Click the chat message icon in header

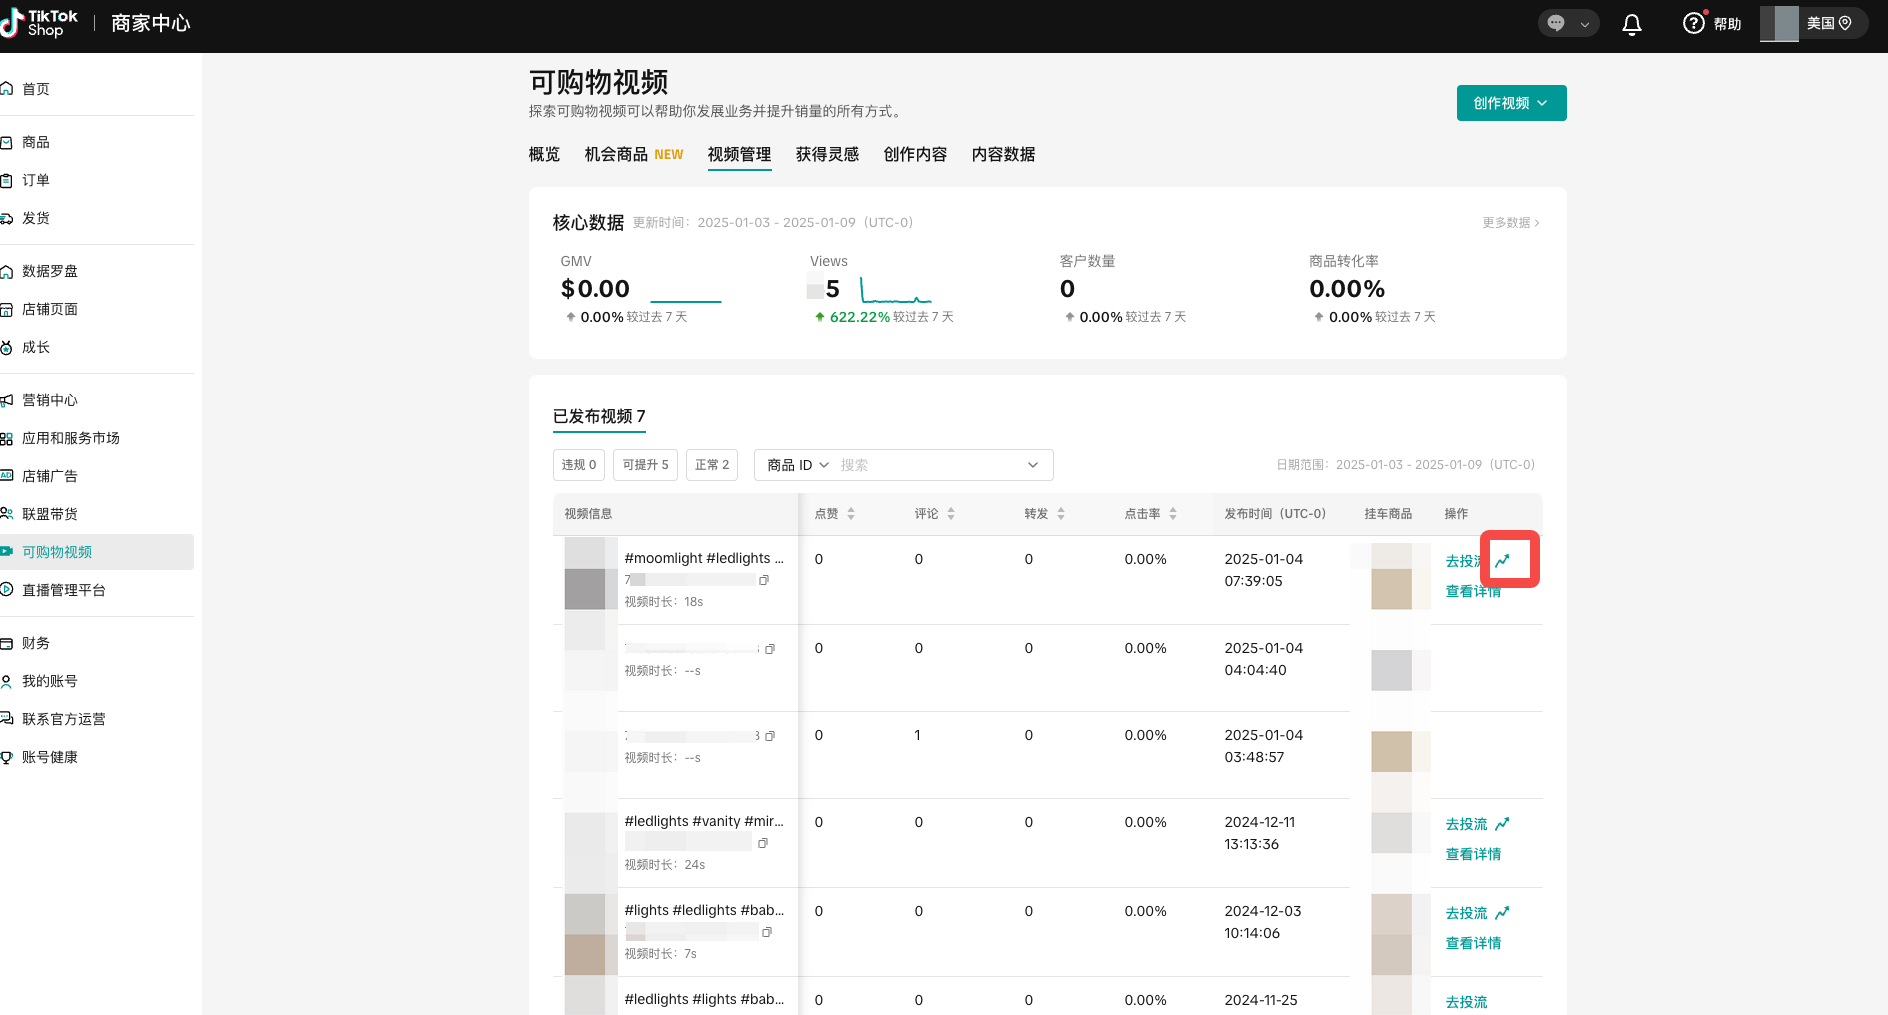coord(1556,23)
